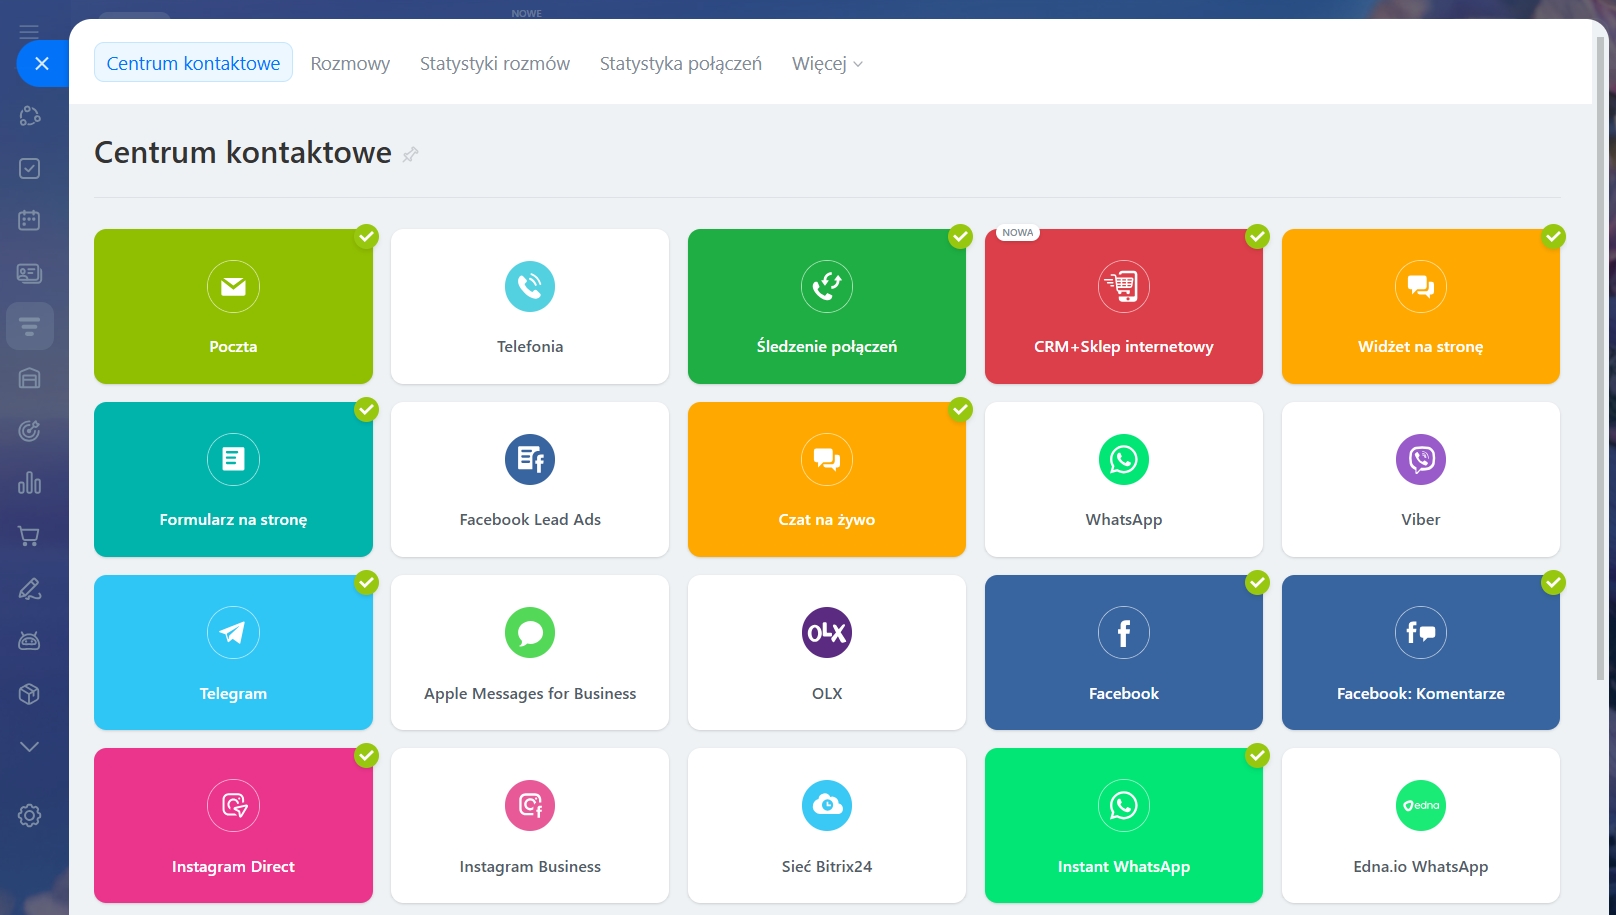
Task: Open Formularz na stronę tile
Action: (233, 479)
